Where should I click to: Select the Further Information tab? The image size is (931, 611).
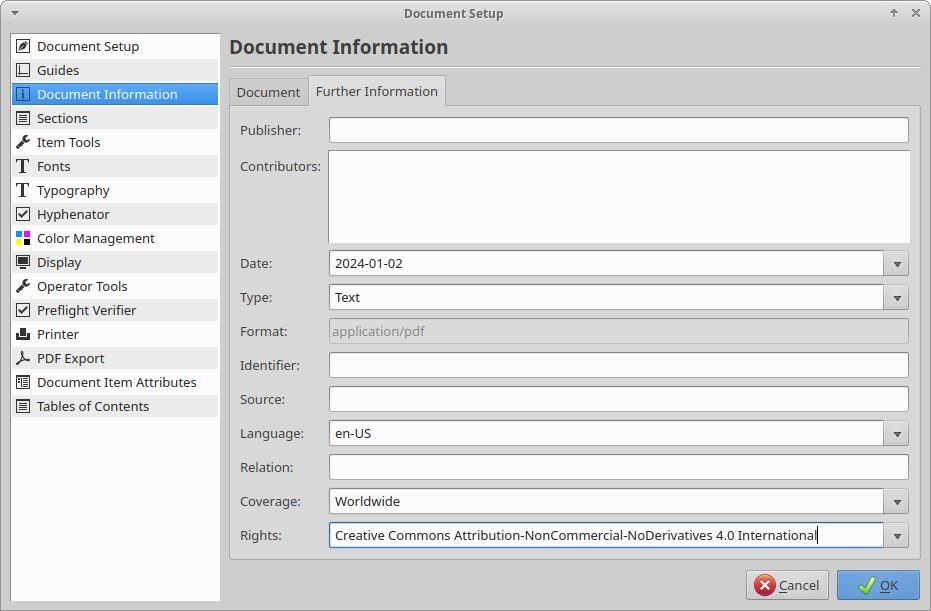click(377, 91)
